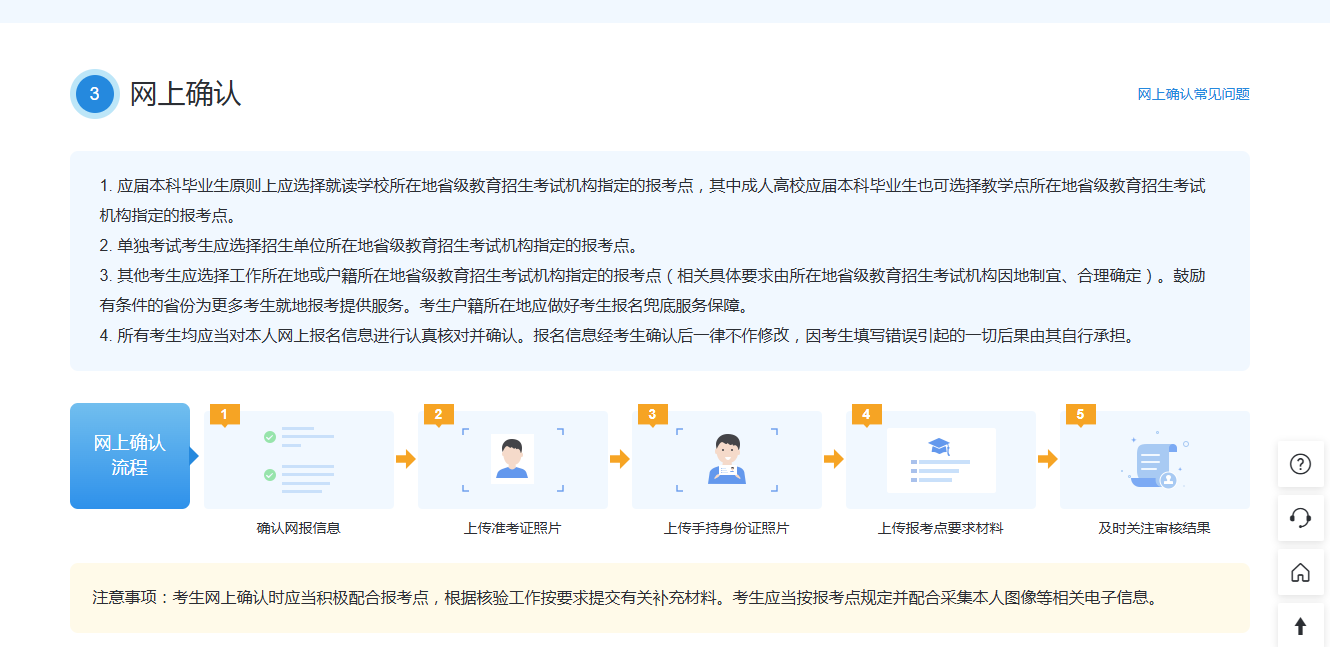Image resolution: width=1330 pixels, height=647 pixels.
Task: Select the 及时关注审核结果 step label
Action: click(1153, 527)
